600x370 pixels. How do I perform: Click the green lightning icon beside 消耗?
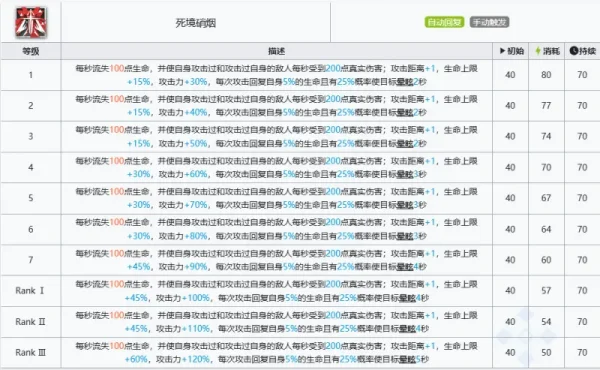click(538, 51)
